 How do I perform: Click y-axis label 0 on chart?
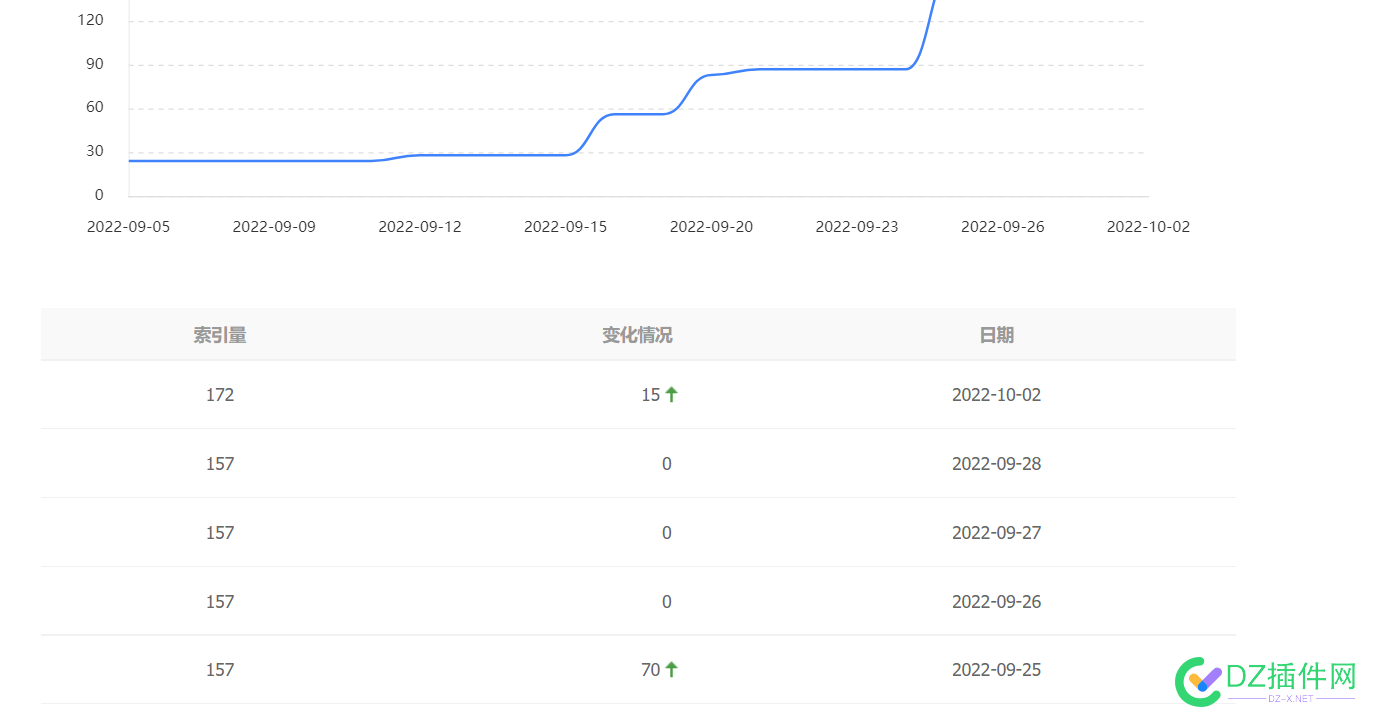coord(99,195)
